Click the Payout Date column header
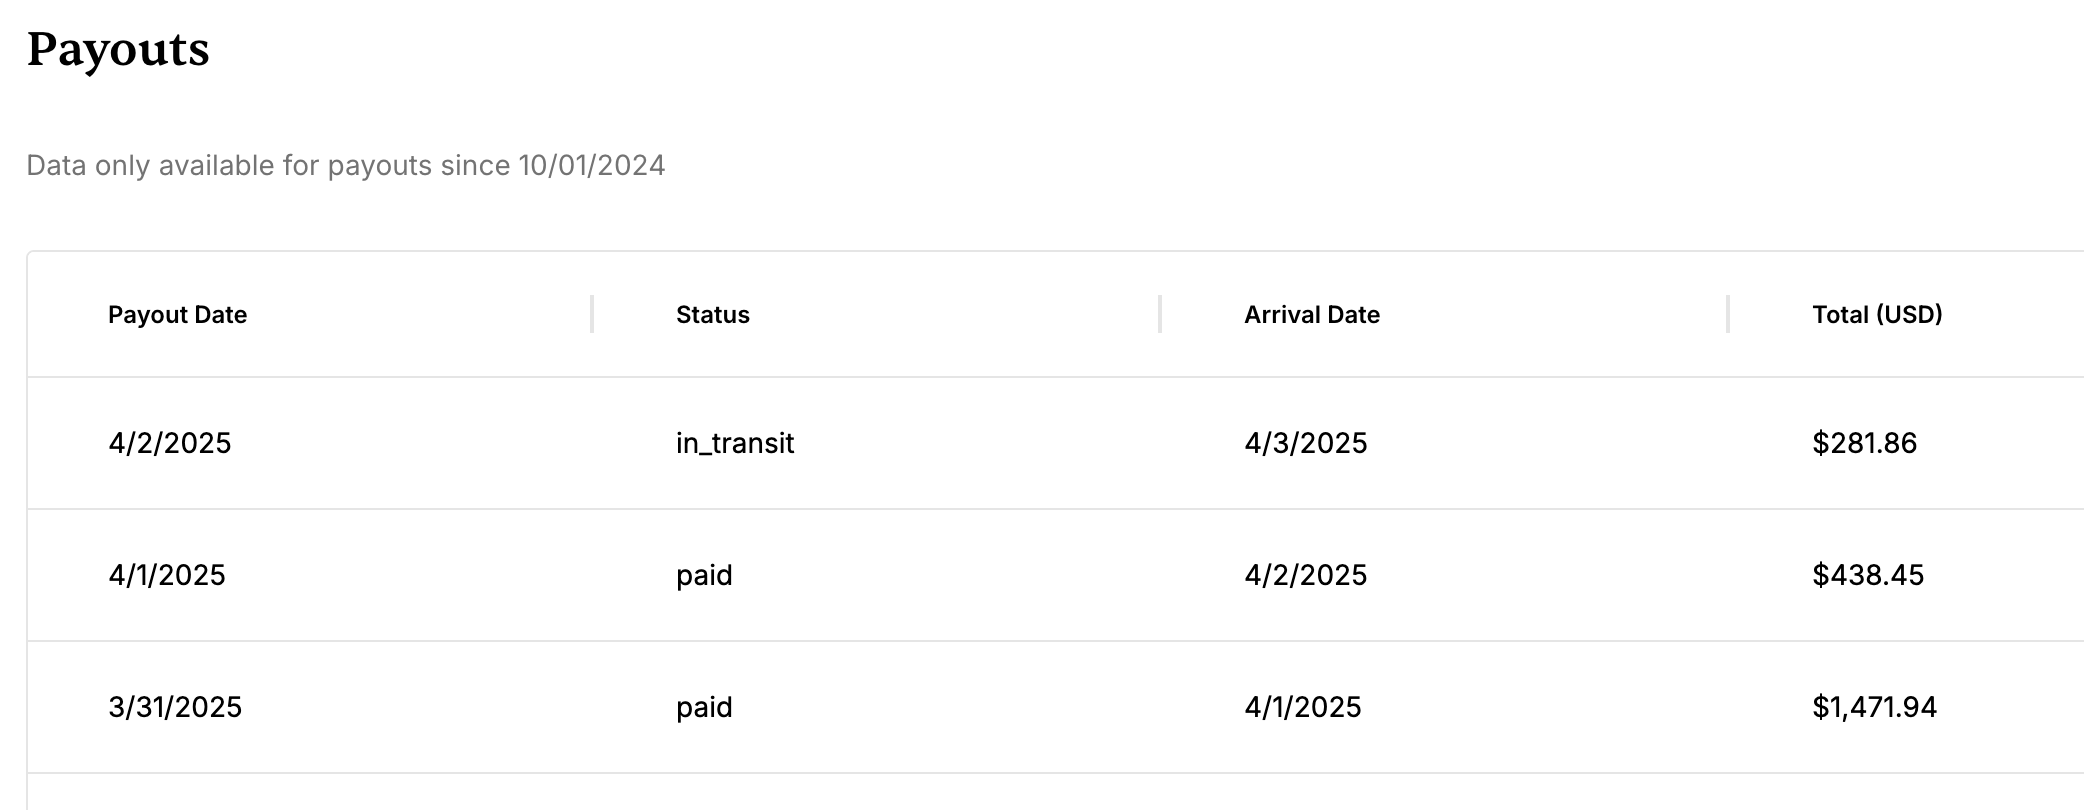The image size is (2084, 810). coord(177,314)
